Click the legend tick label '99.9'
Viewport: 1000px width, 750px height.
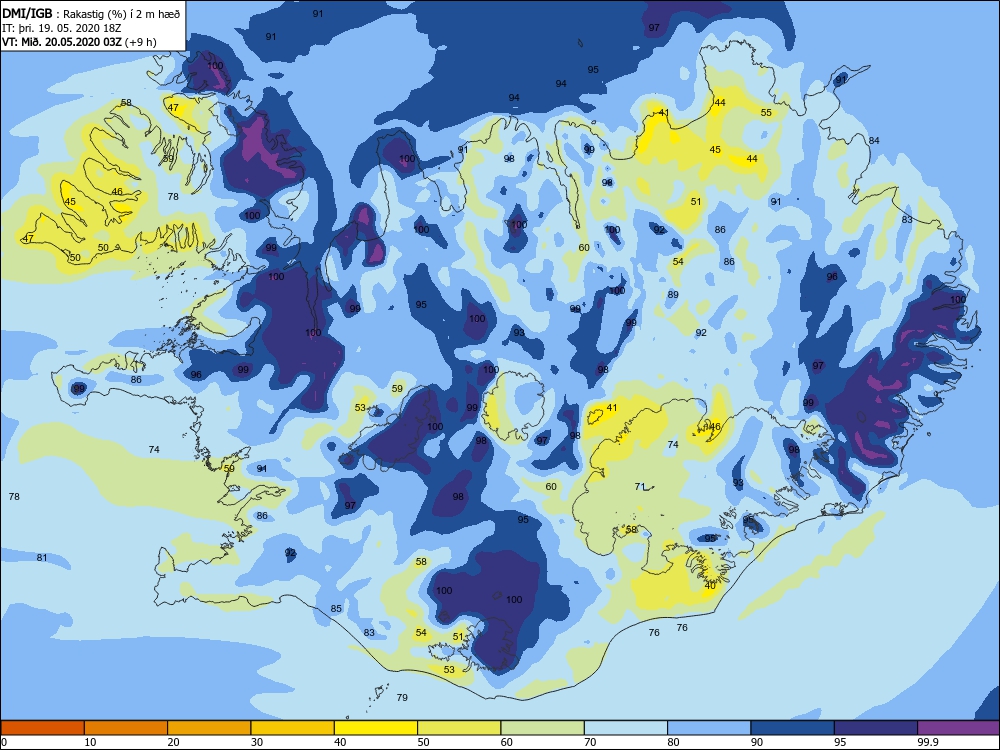coord(927,742)
